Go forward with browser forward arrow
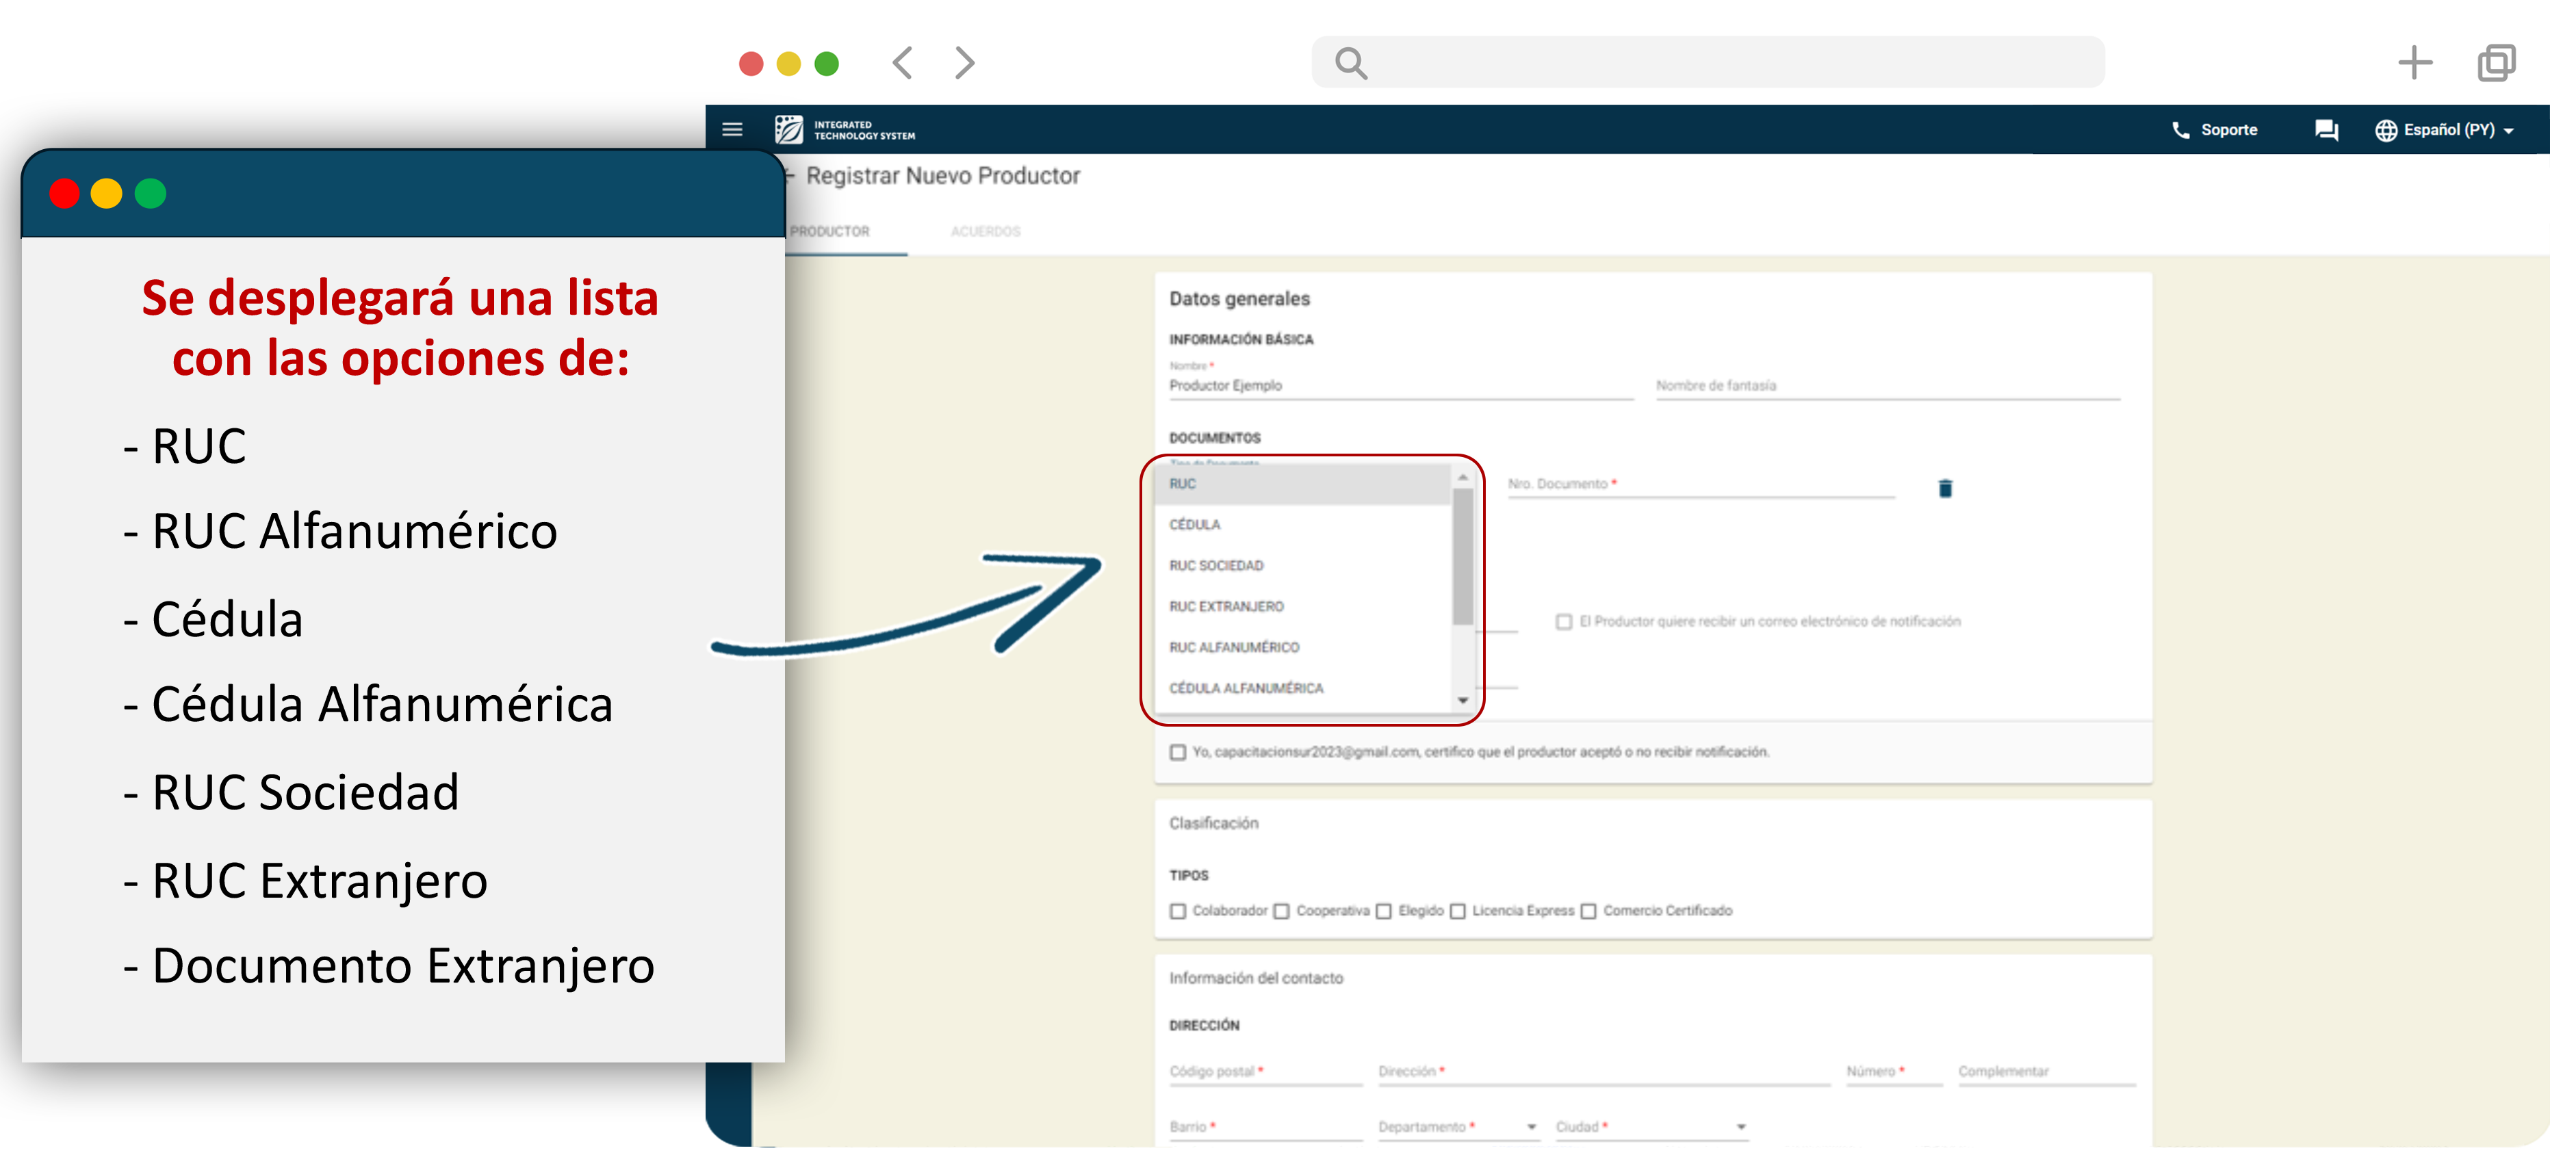The width and height of the screenshot is (2576, 1170). [x=964, y=63]
